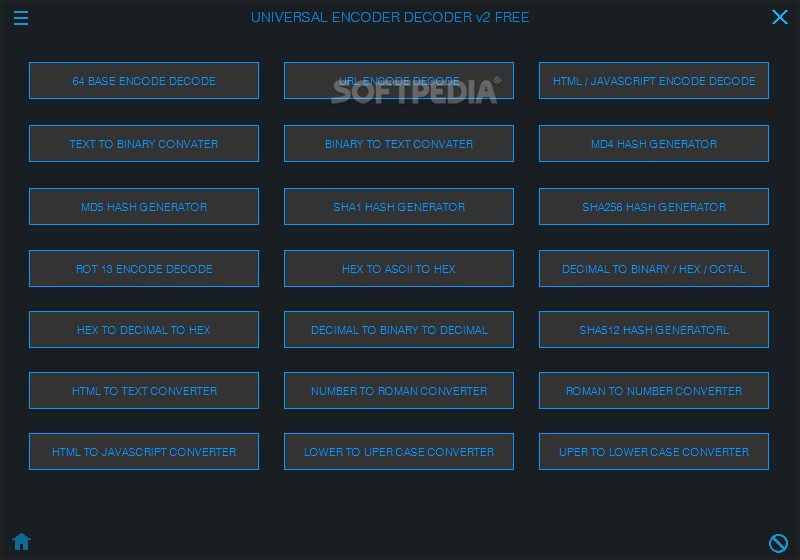
Task: Click the home icon at bottom left
Action: point(21,542)
